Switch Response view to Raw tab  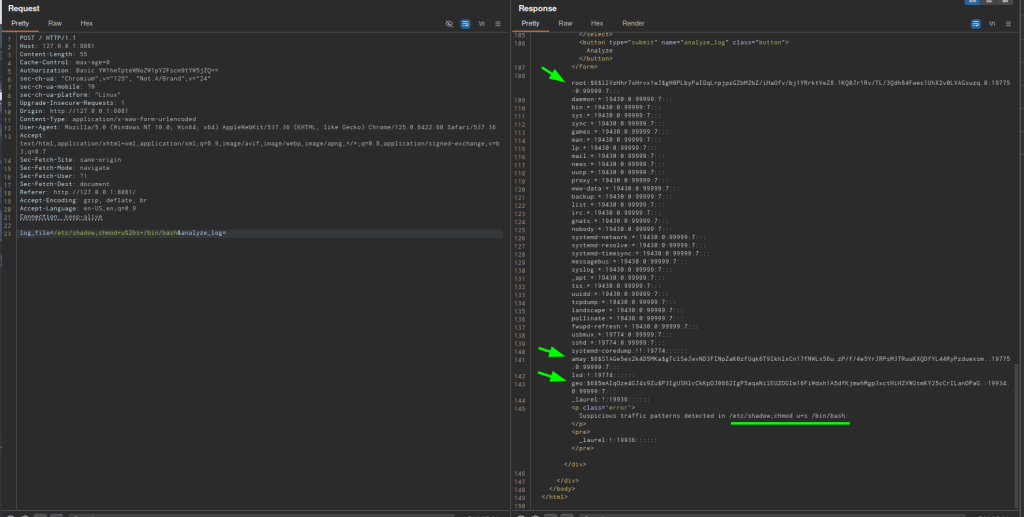point(566,22)
